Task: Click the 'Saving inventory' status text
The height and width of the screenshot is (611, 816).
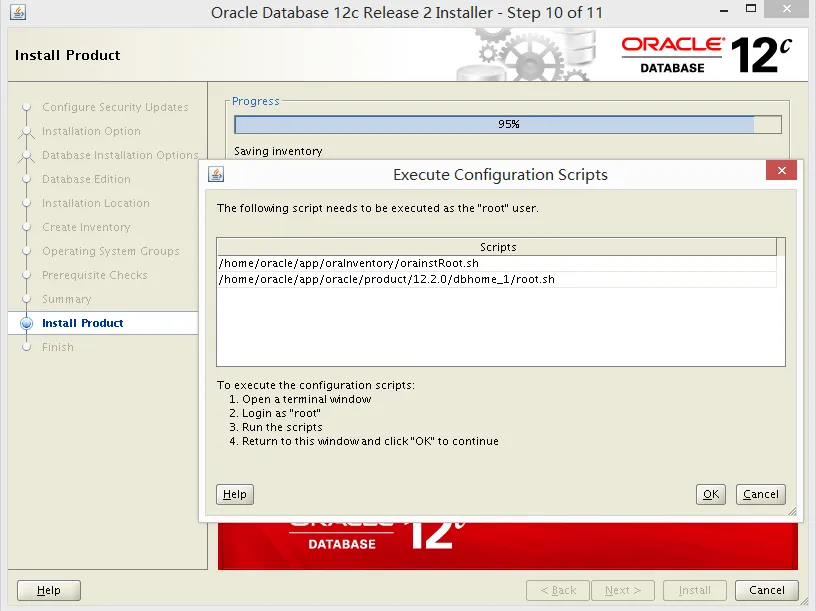Action: (x=278, y=151)
